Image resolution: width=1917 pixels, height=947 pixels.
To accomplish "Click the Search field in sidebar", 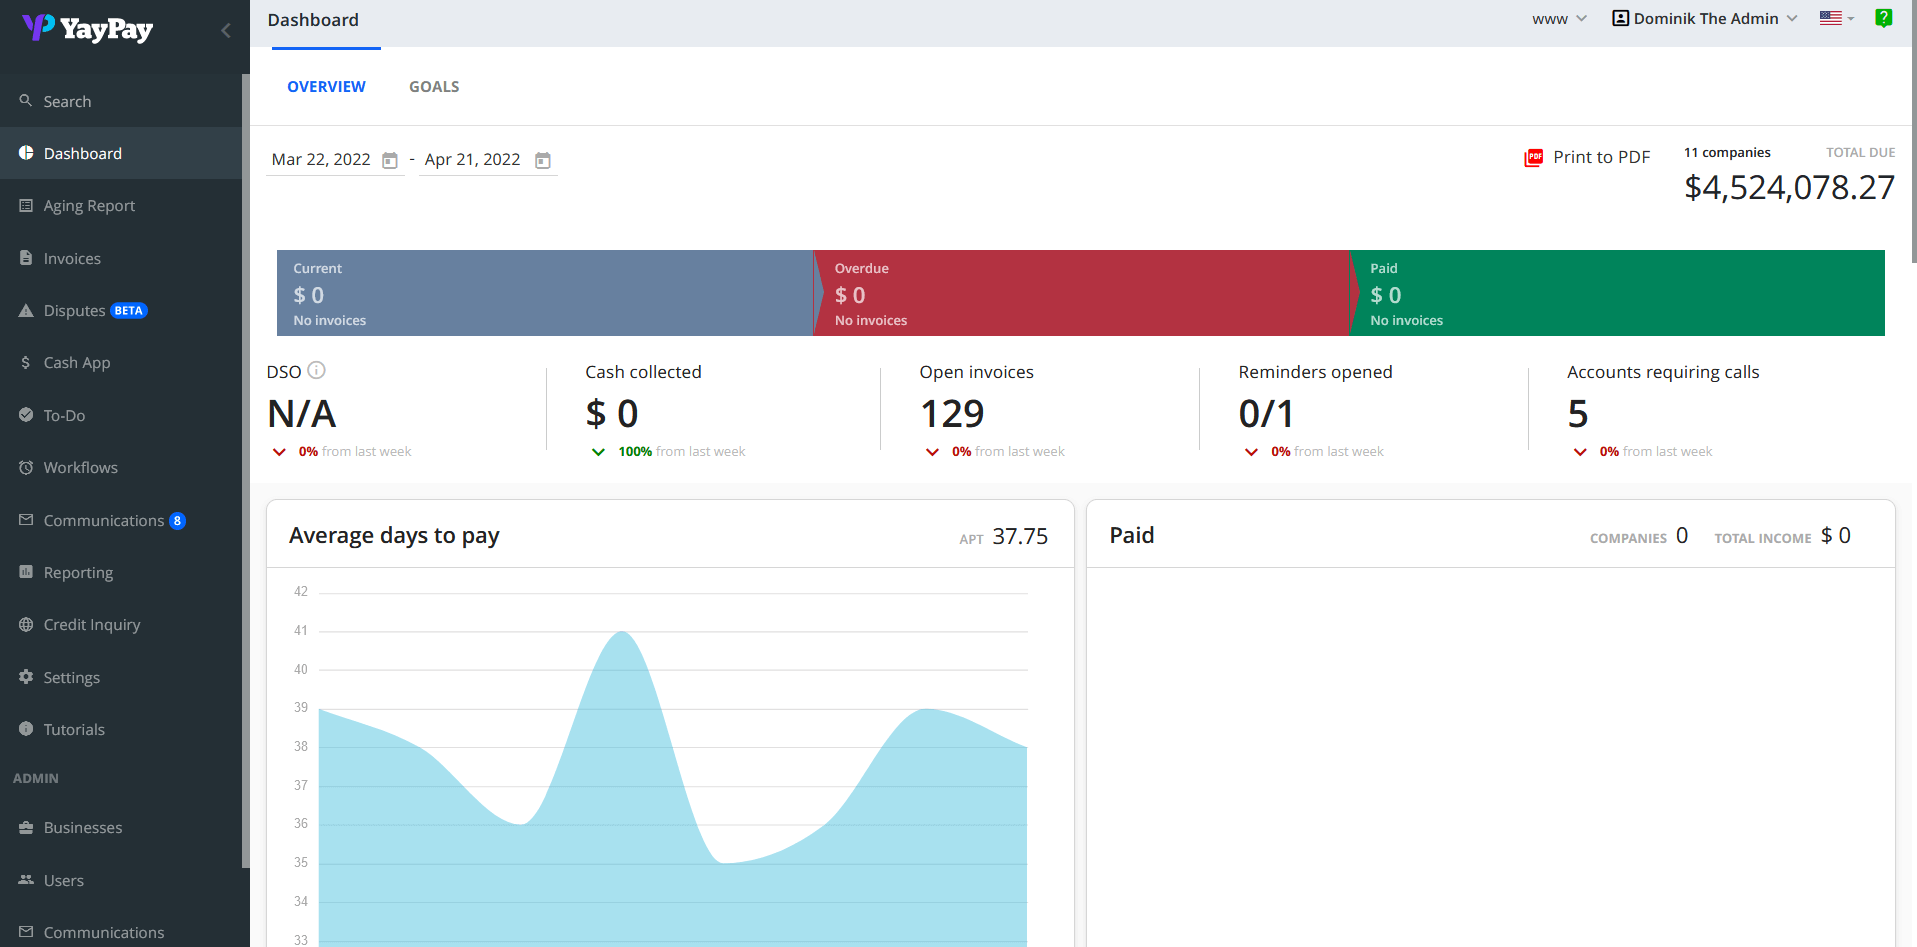I will (x=120, y=101).
